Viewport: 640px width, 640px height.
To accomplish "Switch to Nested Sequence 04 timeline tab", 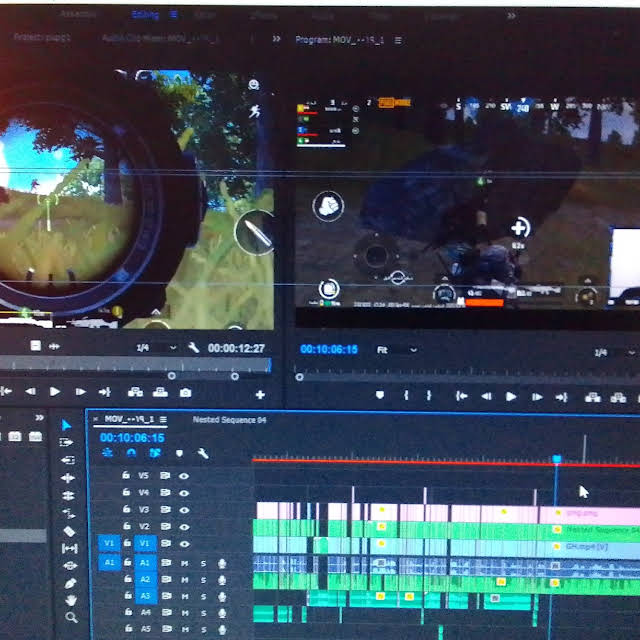I will point(229,420).
